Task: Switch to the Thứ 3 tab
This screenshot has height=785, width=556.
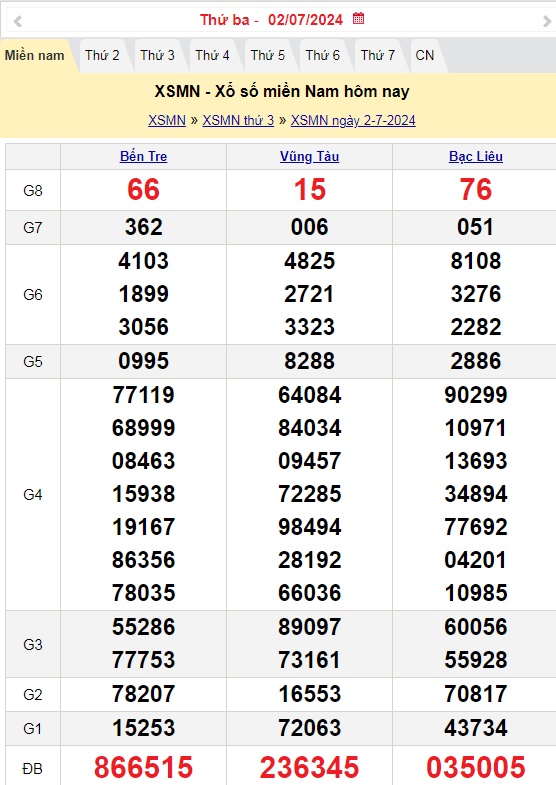Action: (157, 56)
